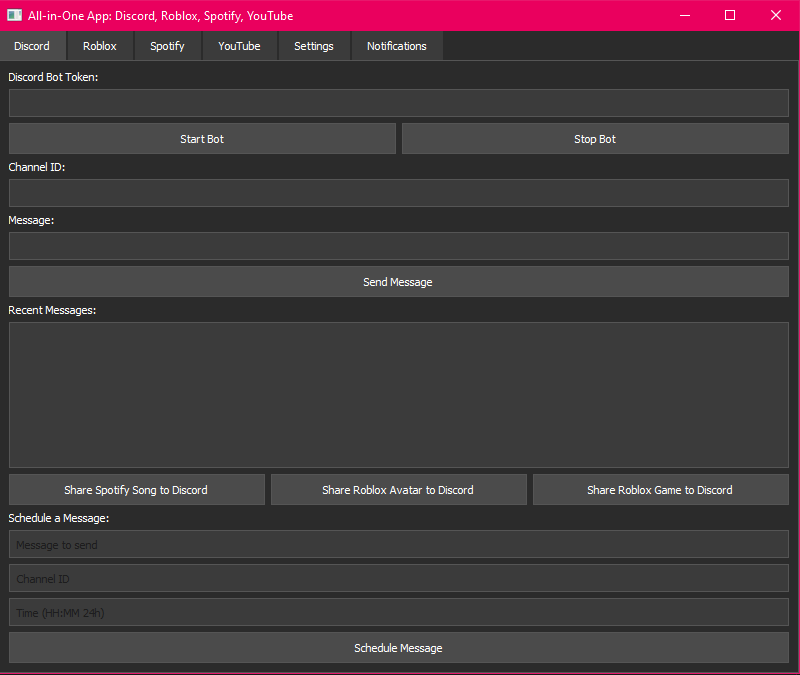Viewport: 800px width, 675px height.
Task: Switch to the Roblox tab
Action: click(100, 46)
